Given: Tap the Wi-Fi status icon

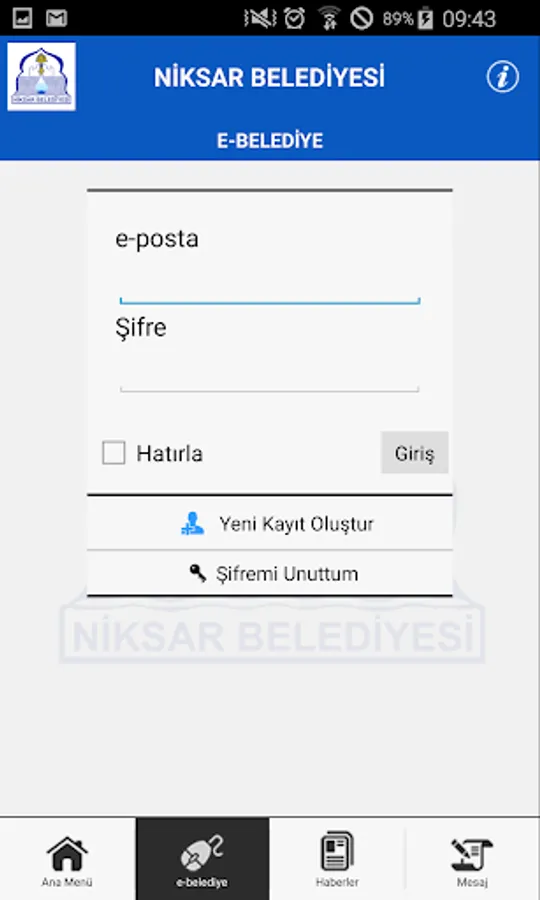Looking at the screenshot, I should pyautogui.click(x=329, y=18).
